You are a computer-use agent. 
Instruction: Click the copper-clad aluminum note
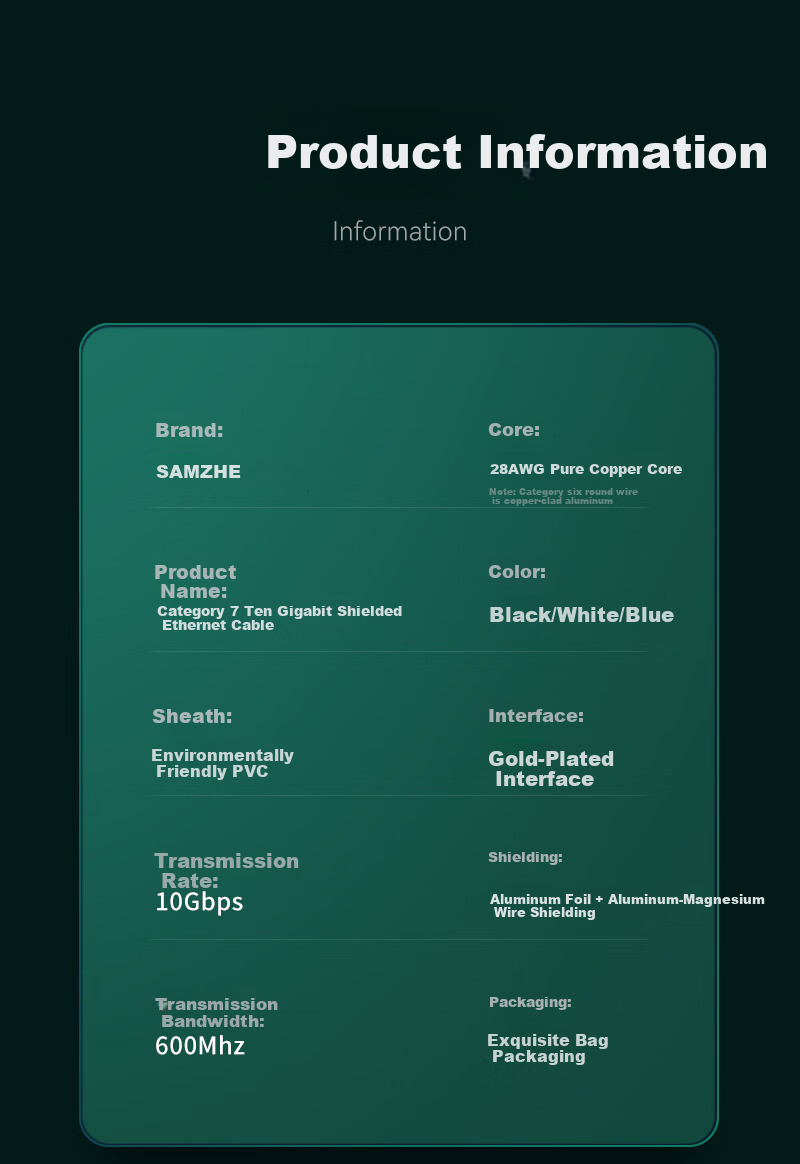coord(563,496)
